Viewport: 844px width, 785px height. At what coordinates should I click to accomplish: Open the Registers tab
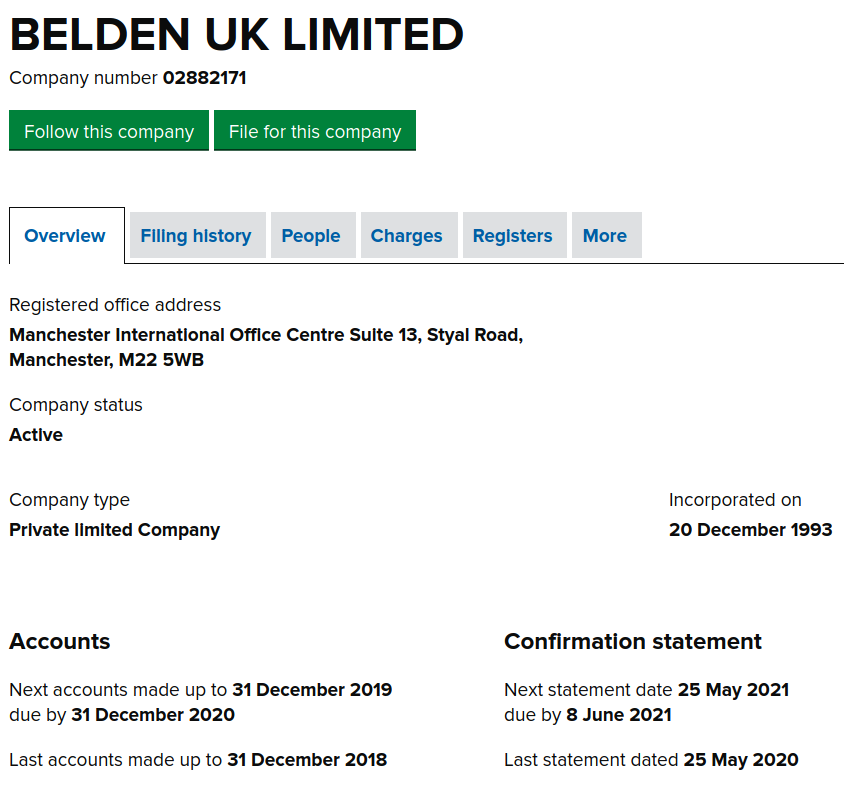(512, 236)
